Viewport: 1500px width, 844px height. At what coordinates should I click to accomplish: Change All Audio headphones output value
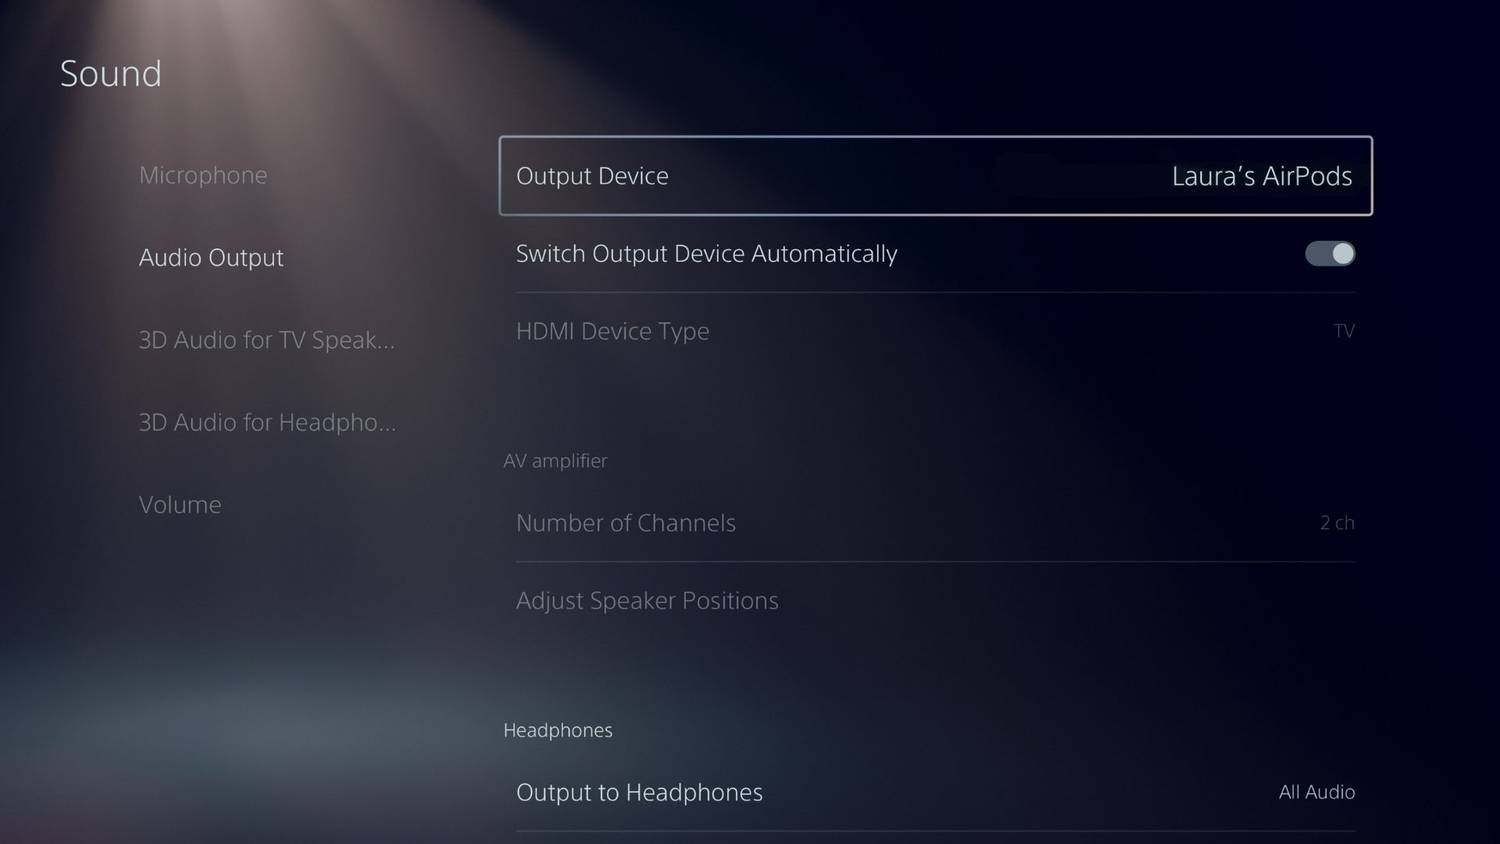[x=1317, y=792]
